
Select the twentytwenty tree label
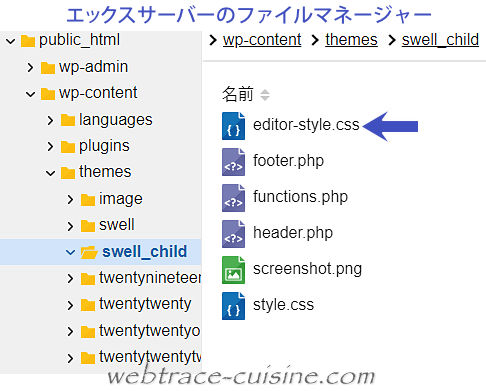coord(145,304)
